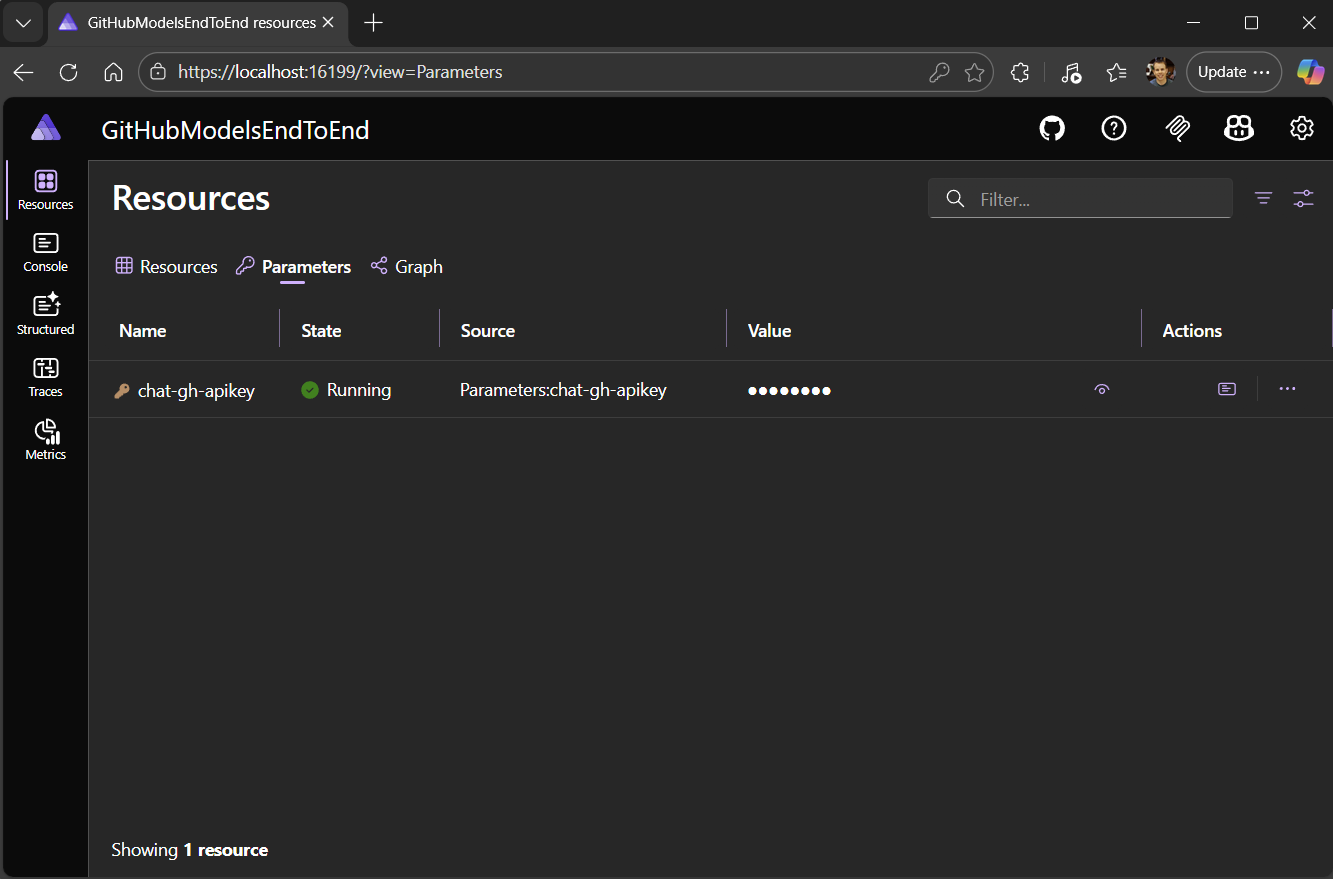Screen dimensions: 1333x879
Task: Open the Metrics page in sidebar
Action: pyautogui.click(x=45, y=440)
